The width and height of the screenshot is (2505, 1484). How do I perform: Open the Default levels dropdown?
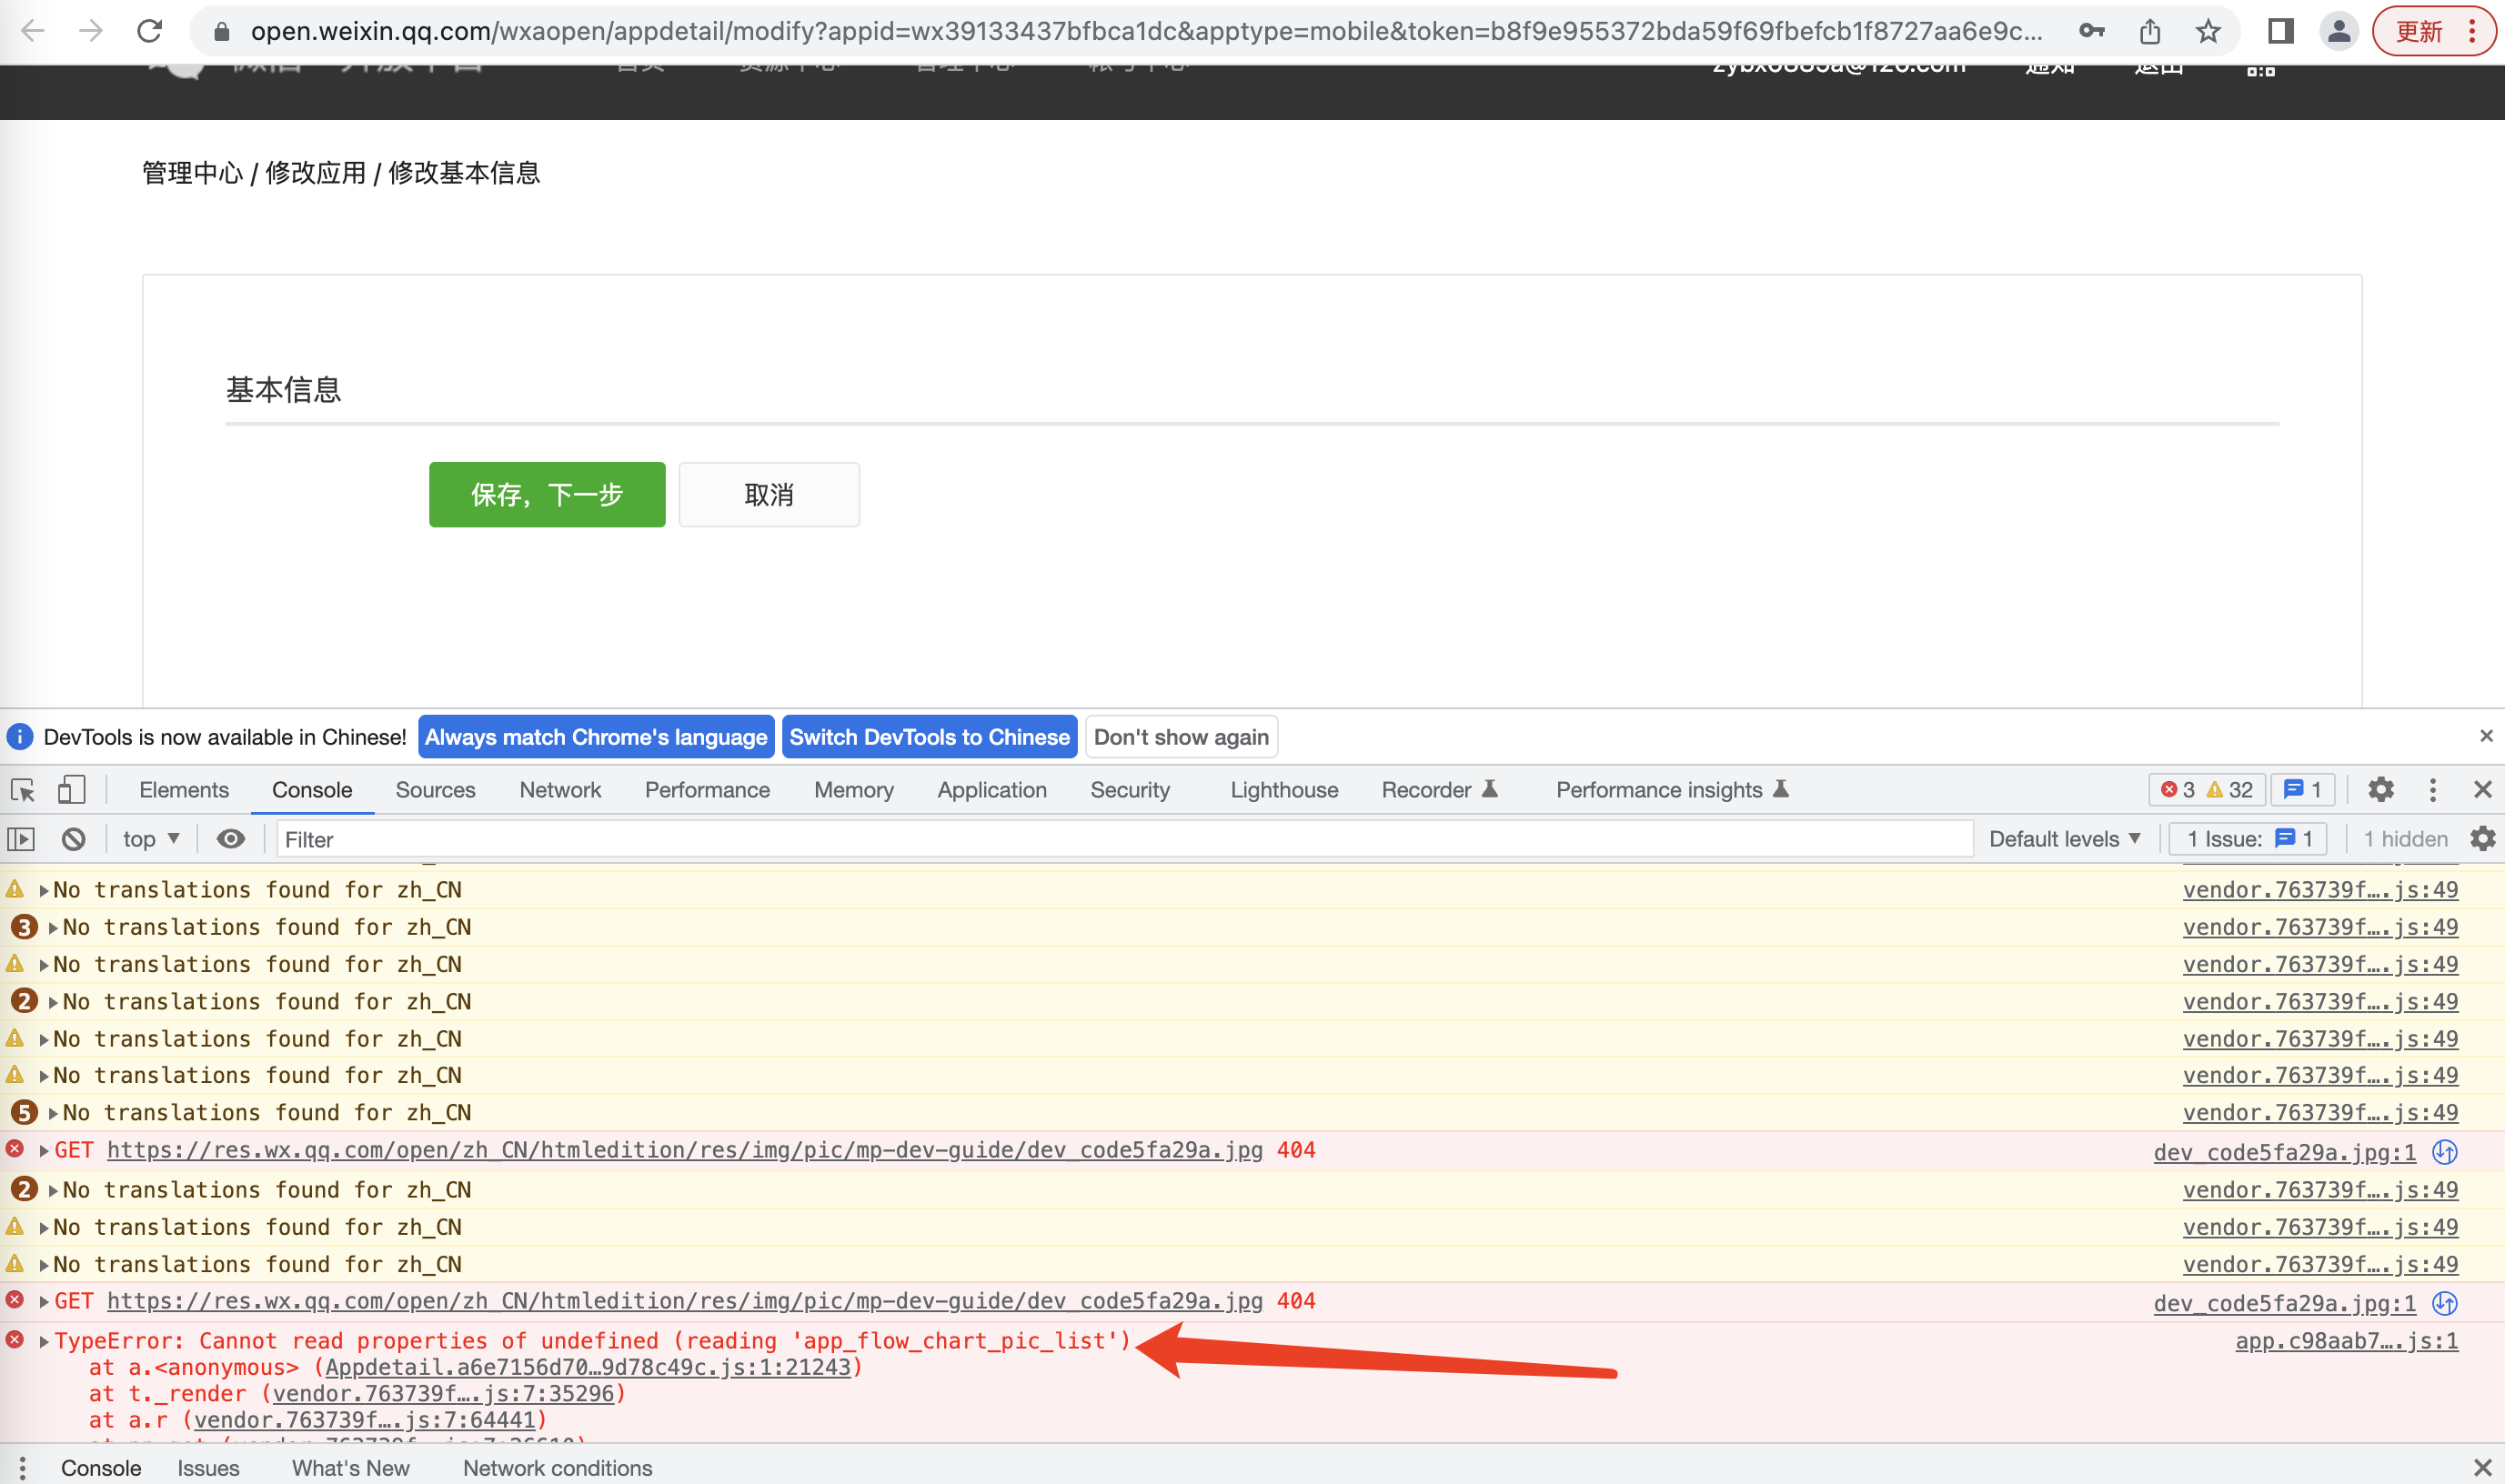pyautogui.click(x=2064, y=839)
